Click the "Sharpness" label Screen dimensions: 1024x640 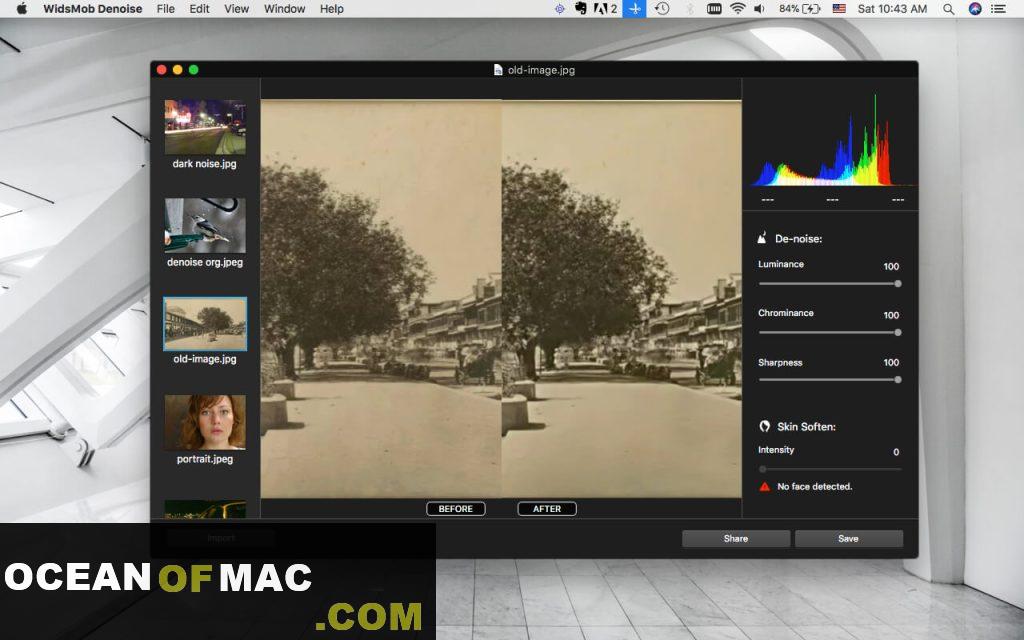click(x=780, y=362)
